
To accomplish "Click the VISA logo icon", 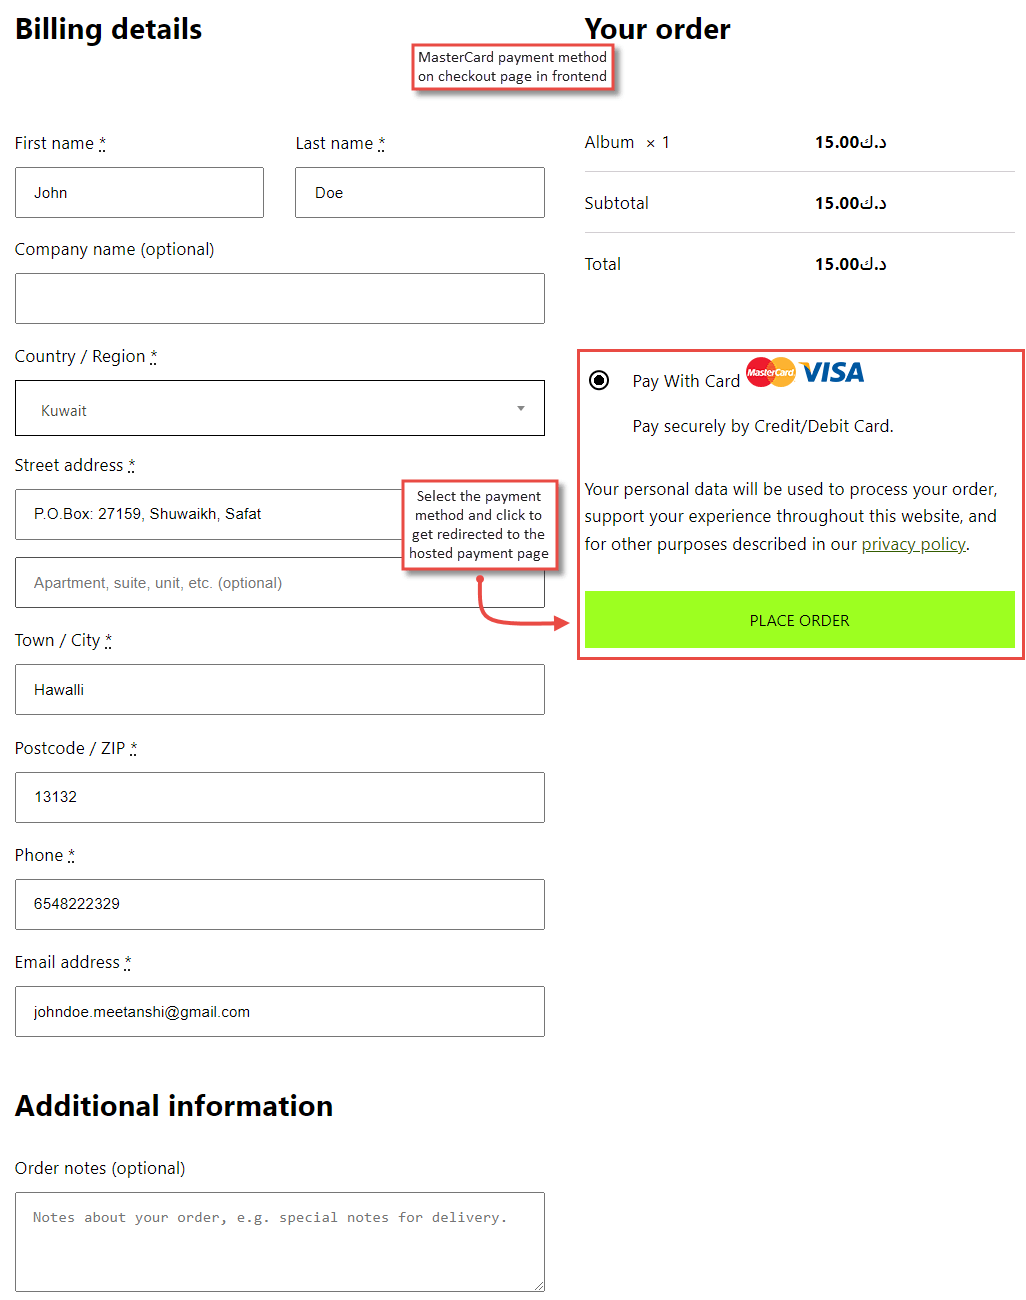I will [x=832, y=372].
